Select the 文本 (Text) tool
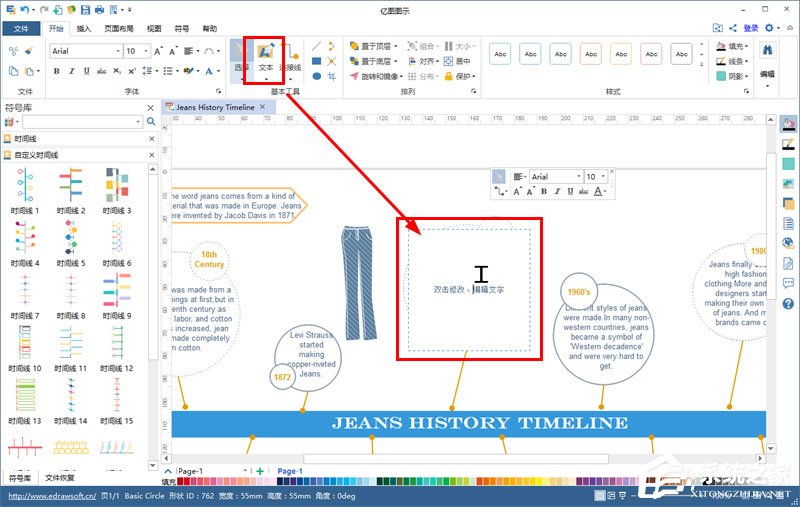The height and width of the screenshot is (507, 800). [x=266, y=56]
